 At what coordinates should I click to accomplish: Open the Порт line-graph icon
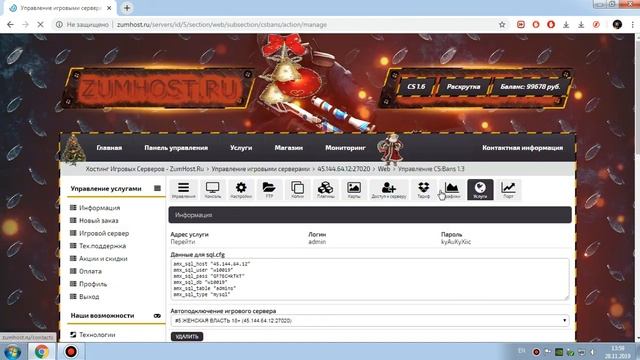click(x=508, y=190)
